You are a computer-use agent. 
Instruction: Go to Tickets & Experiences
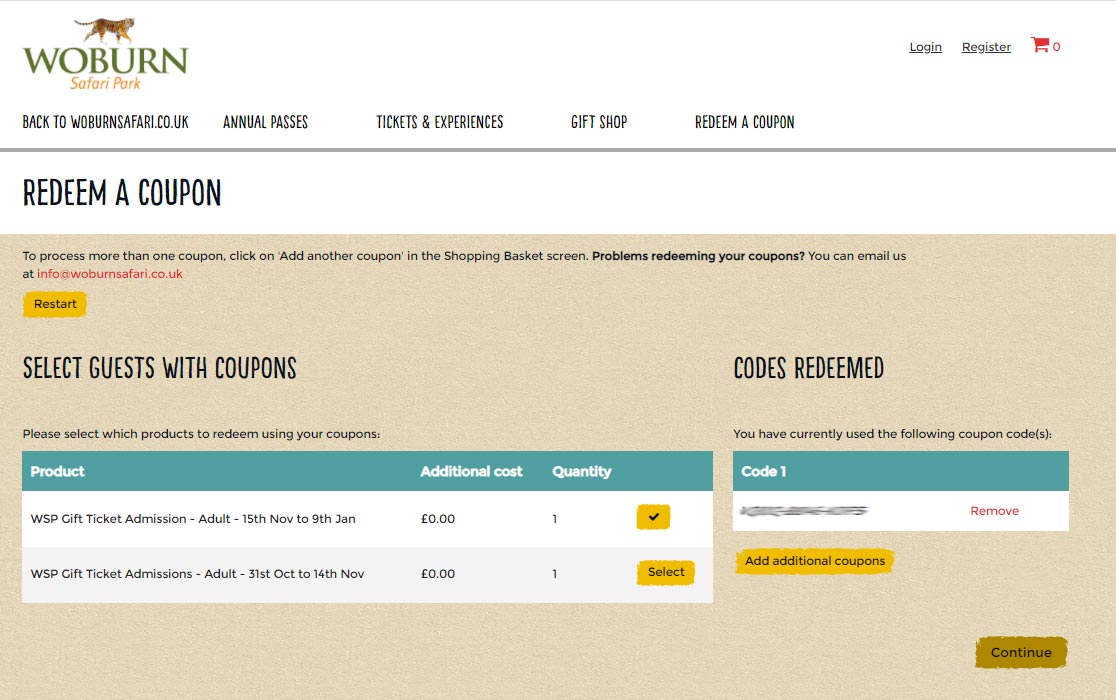point(439,122)
